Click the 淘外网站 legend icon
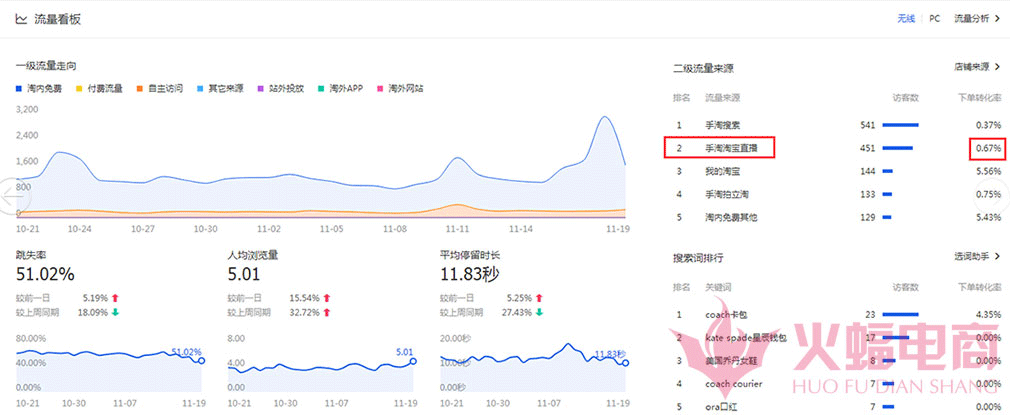 [x=380, y=88]
